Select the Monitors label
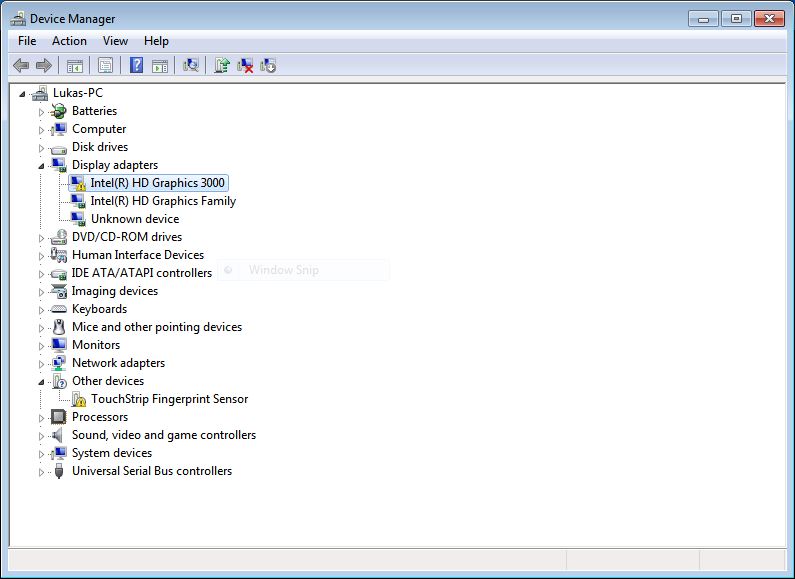Viewport: 795px width, 579px height. click(96, 345)
